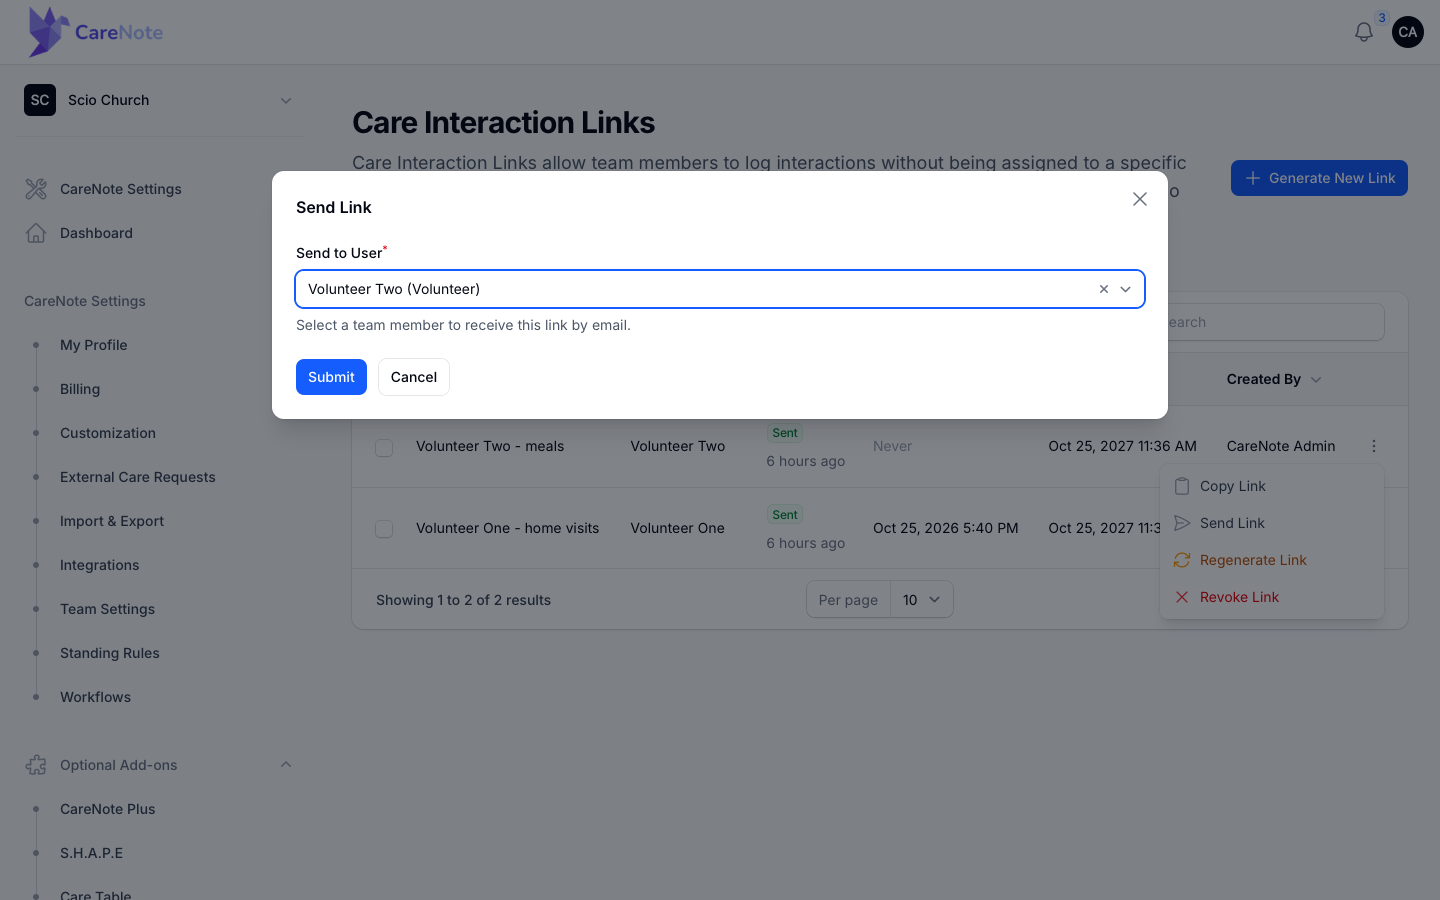Click Generate New Link button

1319,178
